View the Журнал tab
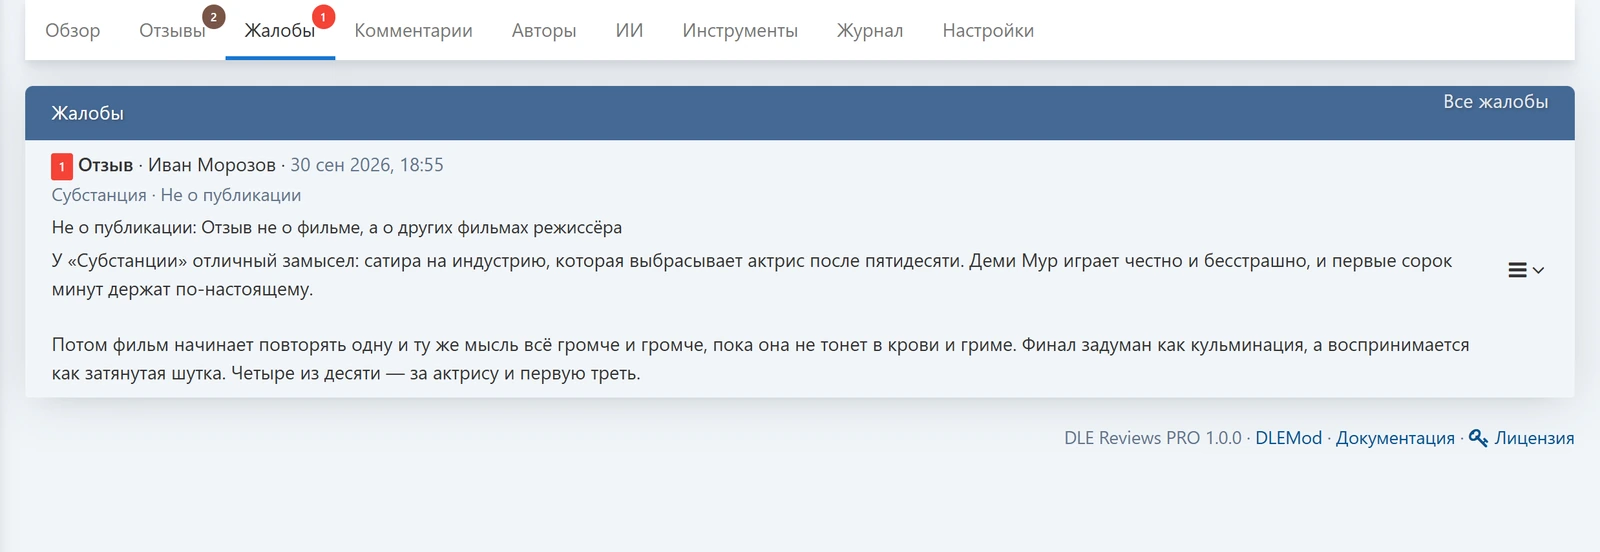1600x552 pixels. [870, 31]
